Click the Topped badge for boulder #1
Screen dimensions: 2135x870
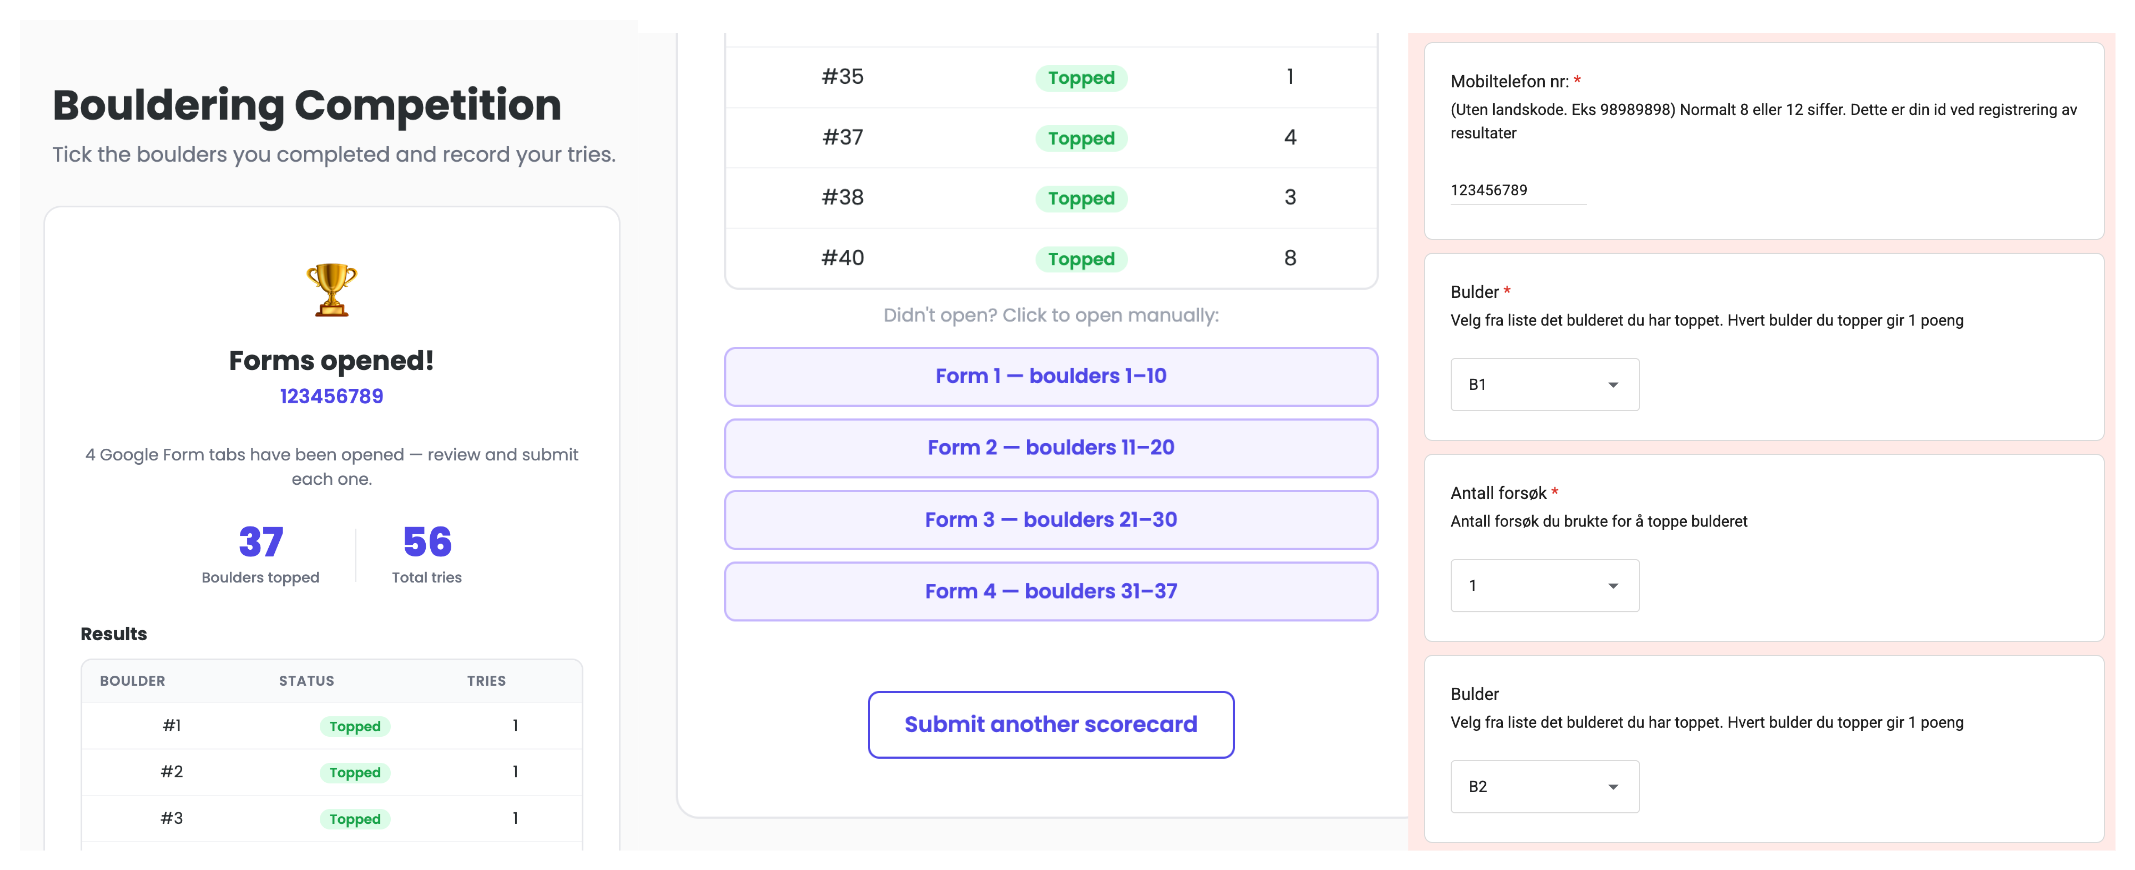click(x=355, y=727)
